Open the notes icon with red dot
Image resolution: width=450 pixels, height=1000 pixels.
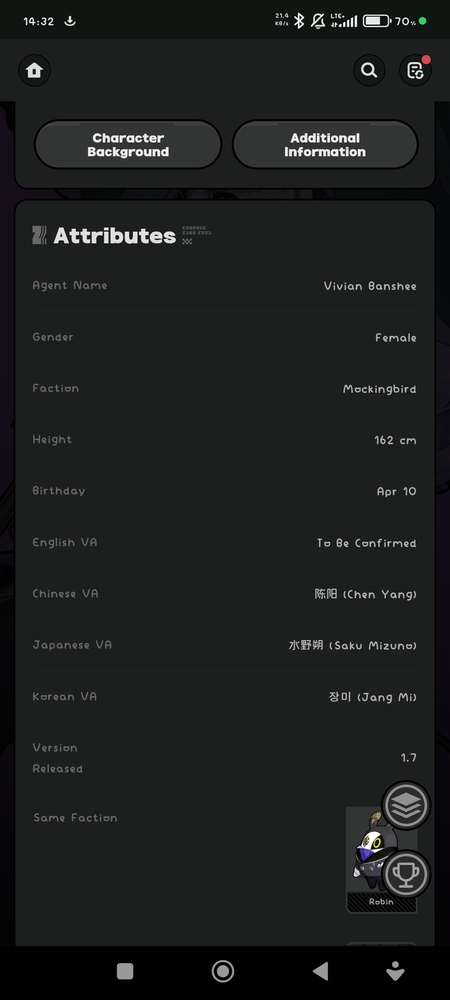pos(415,70)
